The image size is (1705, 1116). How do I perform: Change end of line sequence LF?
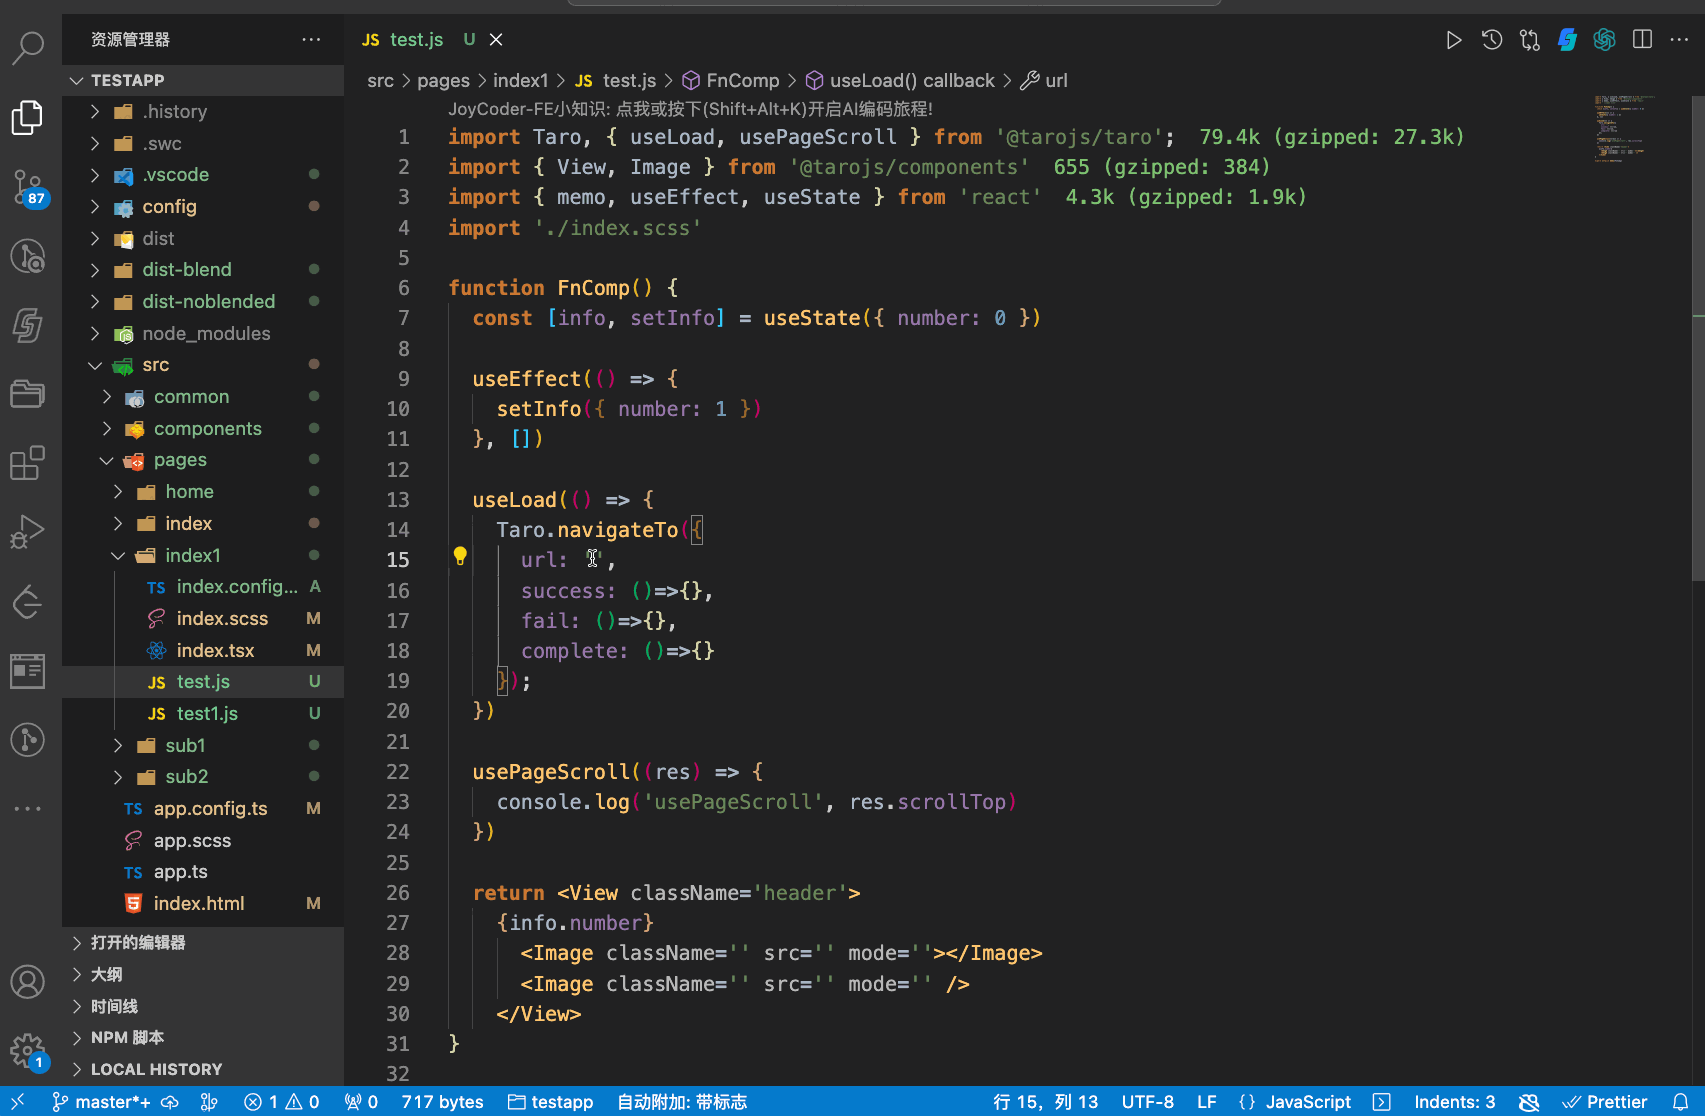tap(1207, 1101)
